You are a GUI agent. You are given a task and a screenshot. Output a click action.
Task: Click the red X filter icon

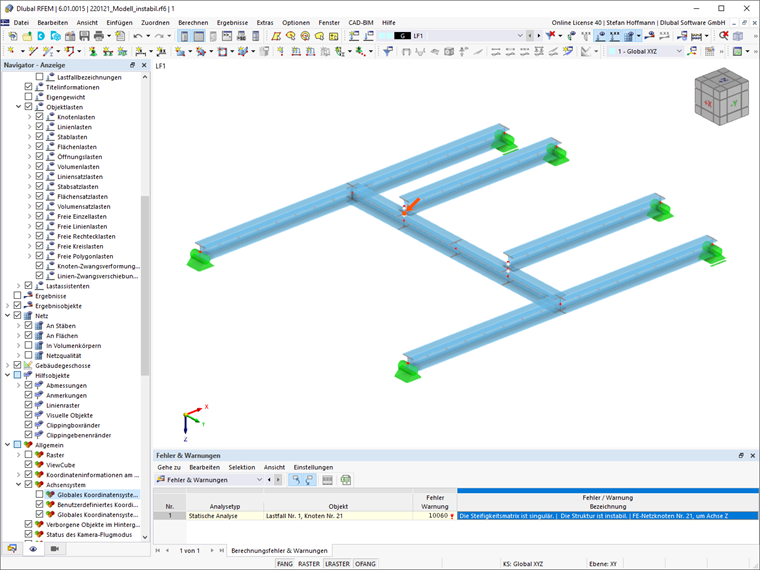(550, 35)
